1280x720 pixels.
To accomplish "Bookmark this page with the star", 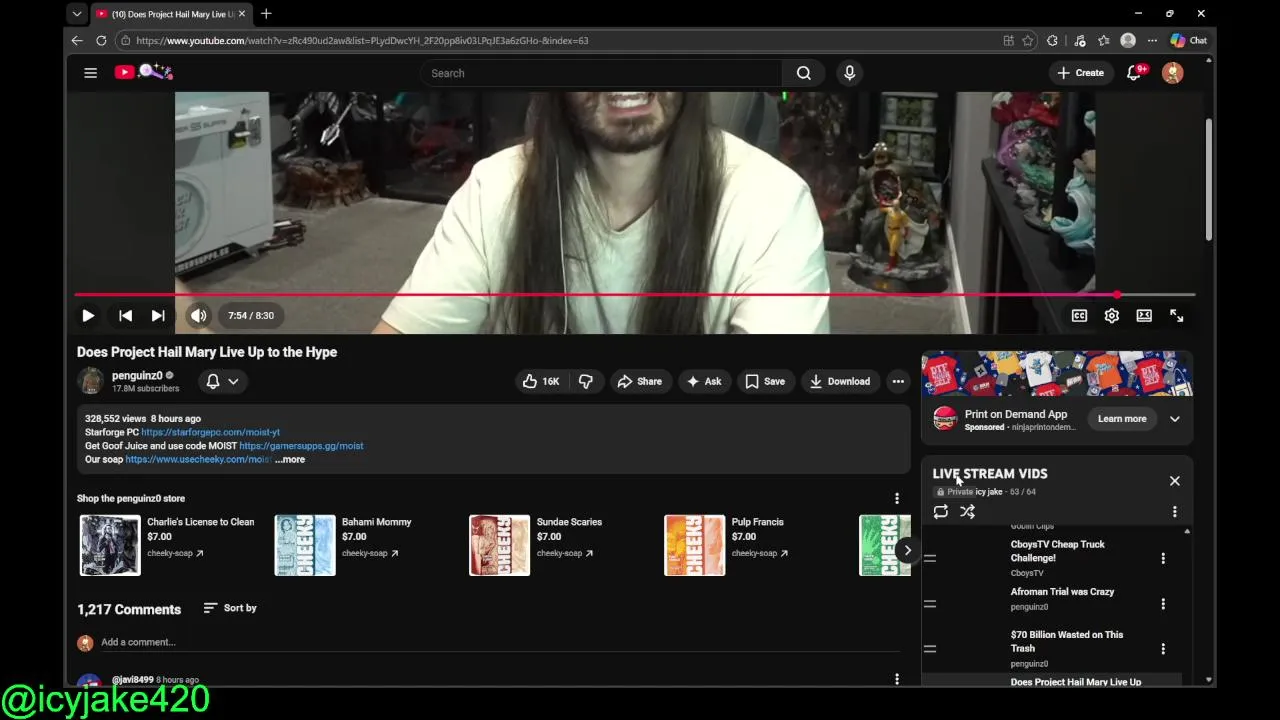I will tap(1027, 41).
